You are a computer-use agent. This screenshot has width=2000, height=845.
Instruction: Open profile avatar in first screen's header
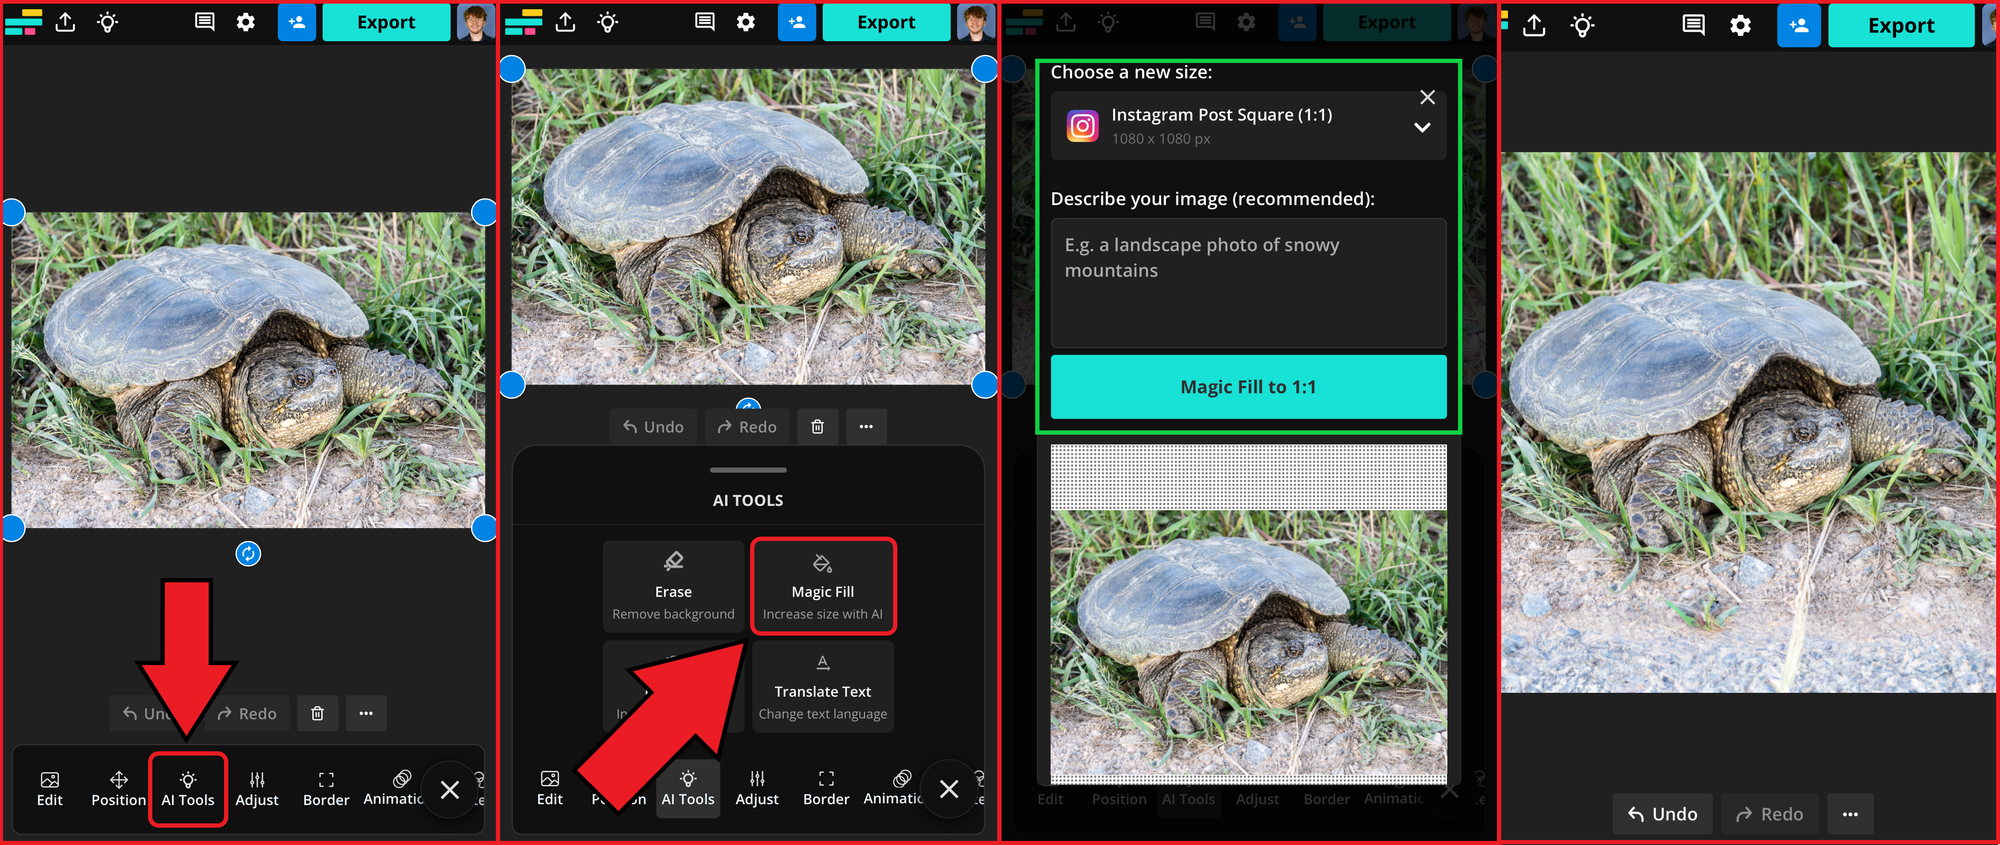(x=475, y=22)
